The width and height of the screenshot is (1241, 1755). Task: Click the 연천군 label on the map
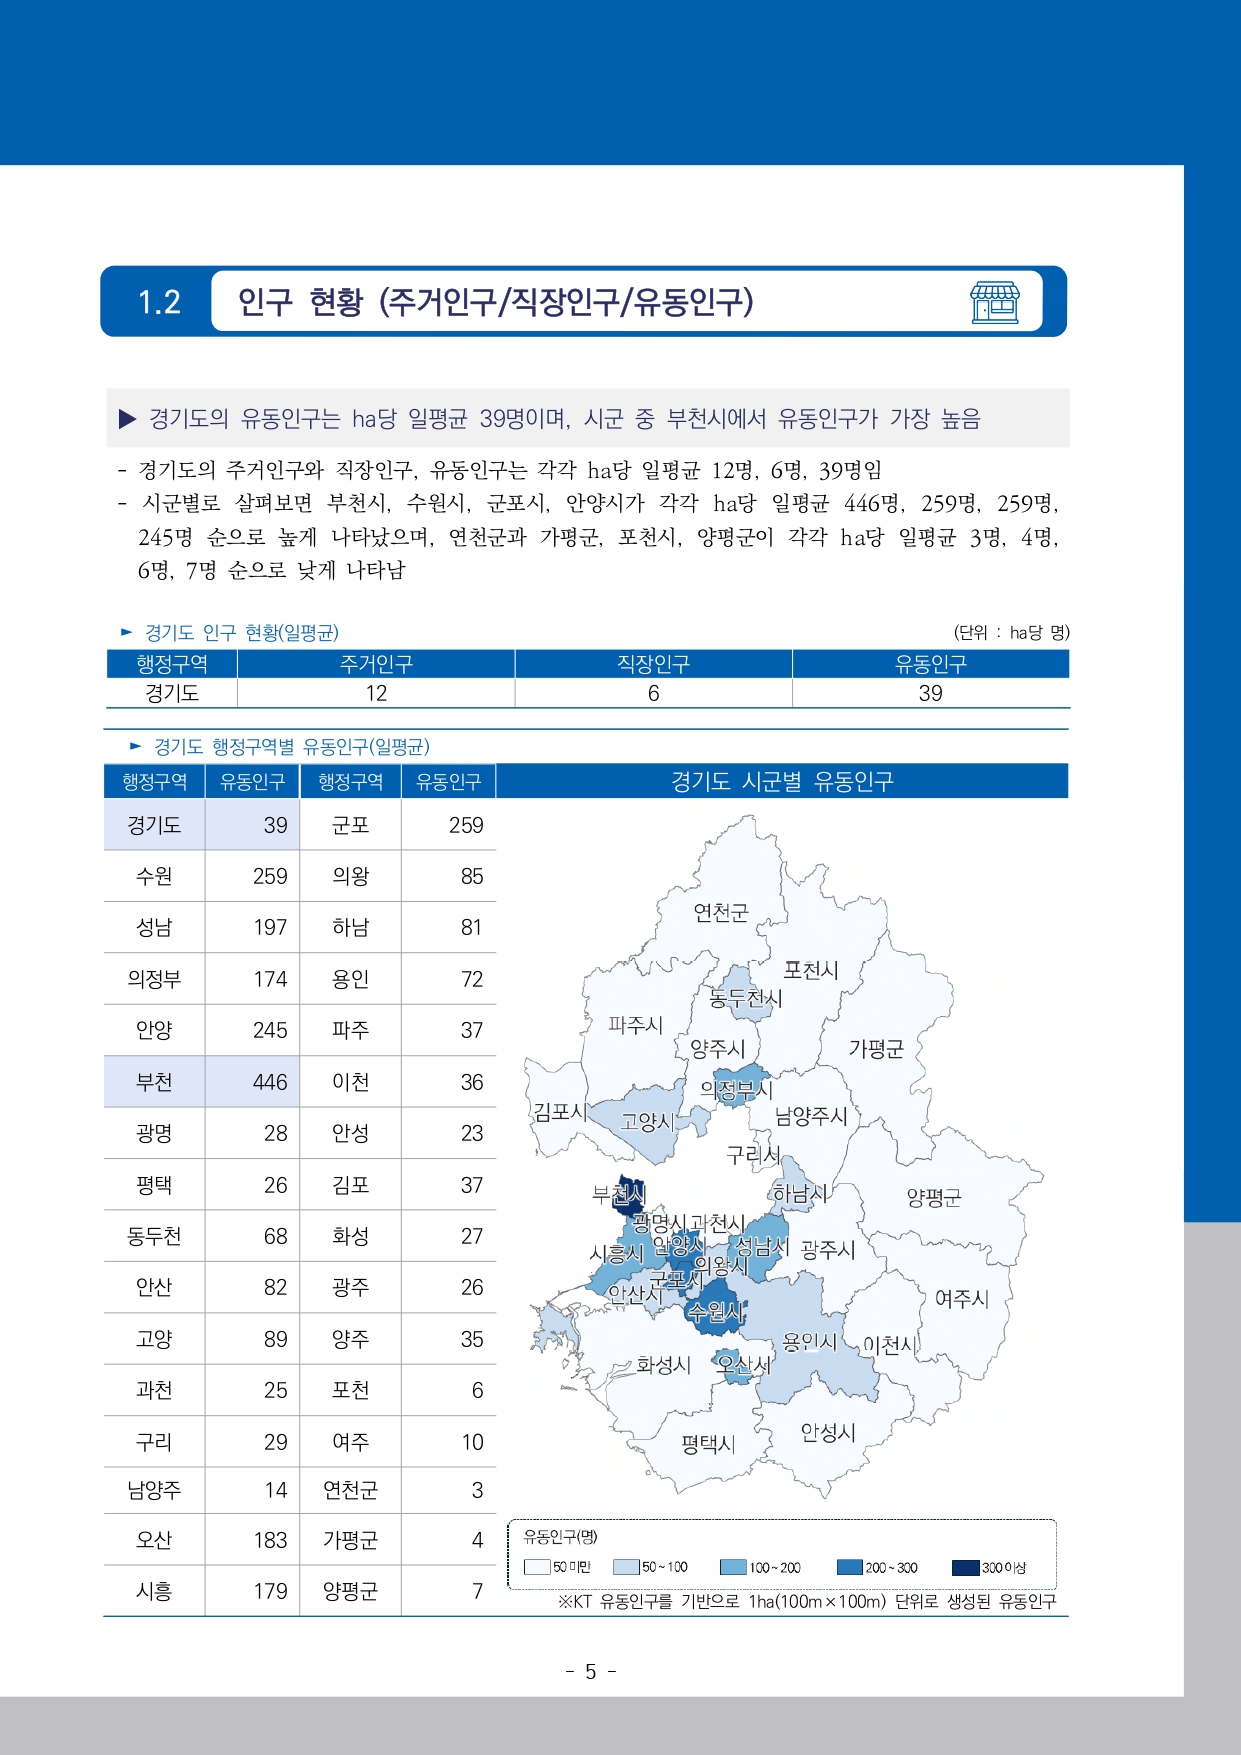pyautogui.click(x=720, y=912)
